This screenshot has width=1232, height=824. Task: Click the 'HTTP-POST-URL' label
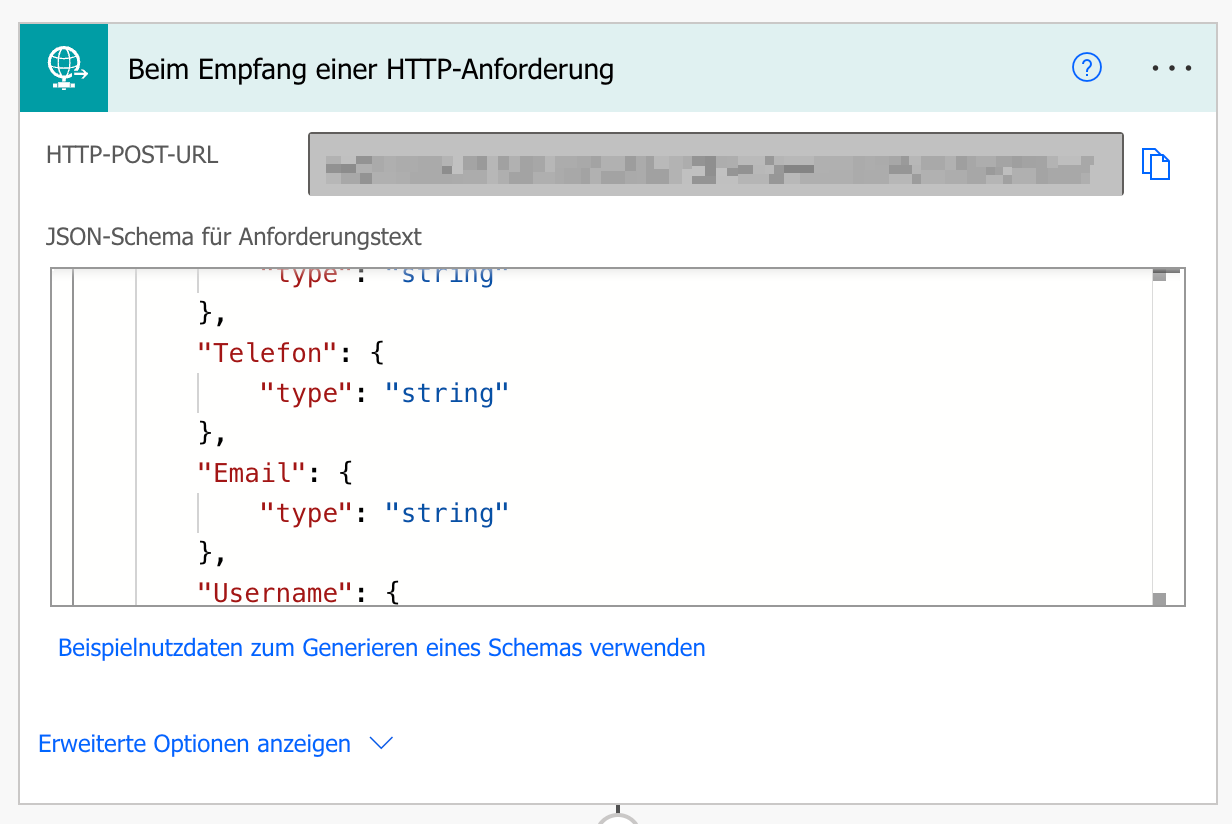[132, 155]
